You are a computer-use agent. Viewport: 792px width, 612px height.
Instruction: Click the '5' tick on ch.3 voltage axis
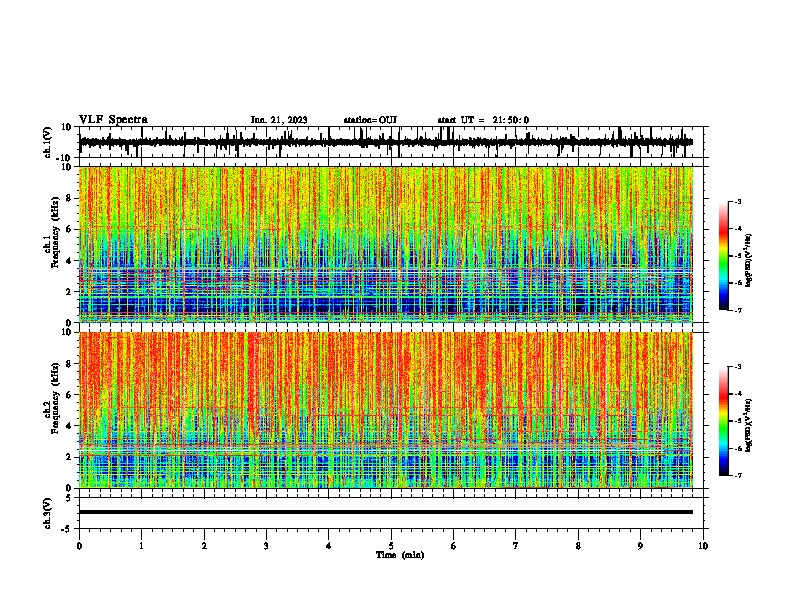click(x=69, y=498)
